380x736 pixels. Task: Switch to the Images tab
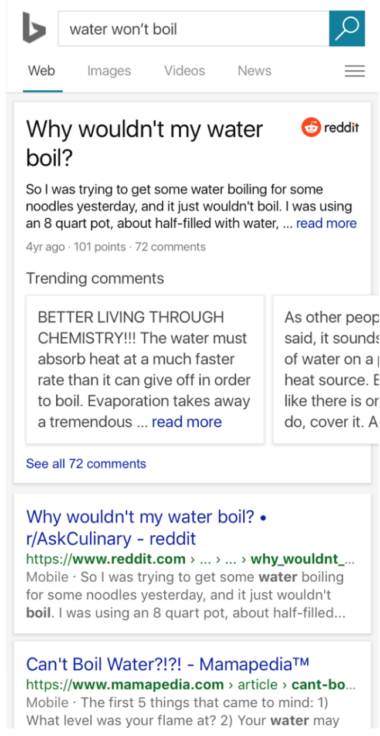(x=109, y=71)
